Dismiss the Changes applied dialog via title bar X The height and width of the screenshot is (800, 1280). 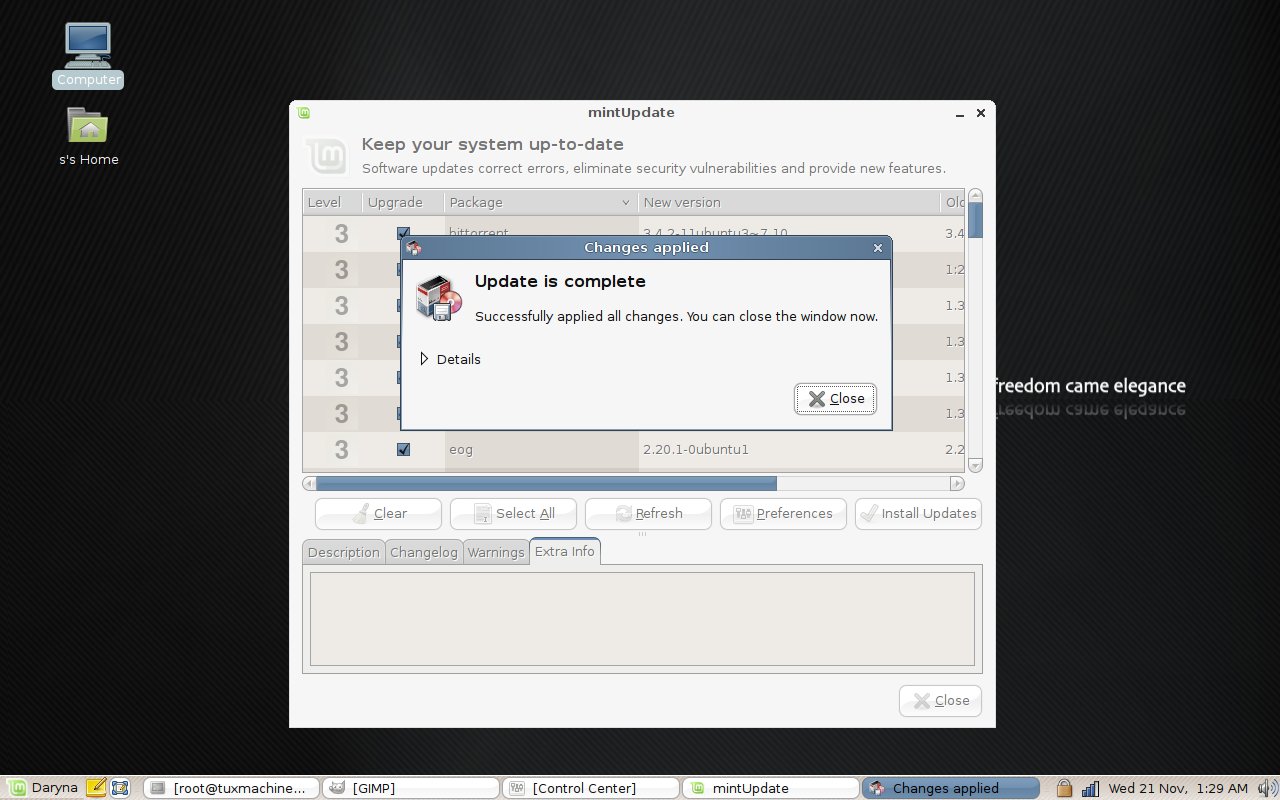878,248
